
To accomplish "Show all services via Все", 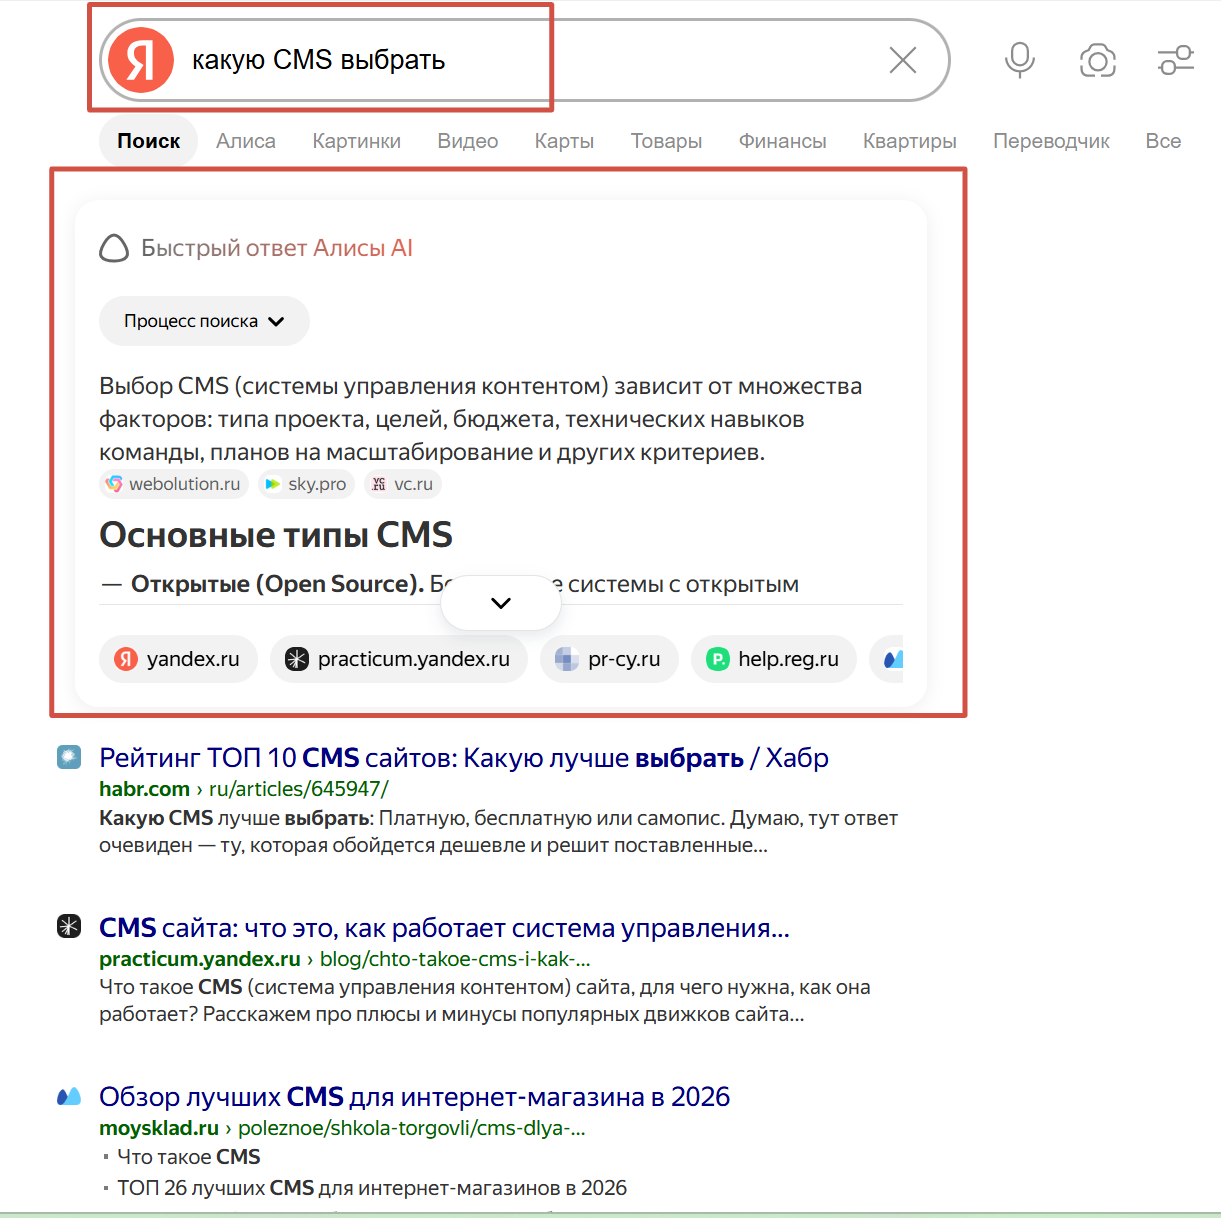I will [x=1163, y=141].
